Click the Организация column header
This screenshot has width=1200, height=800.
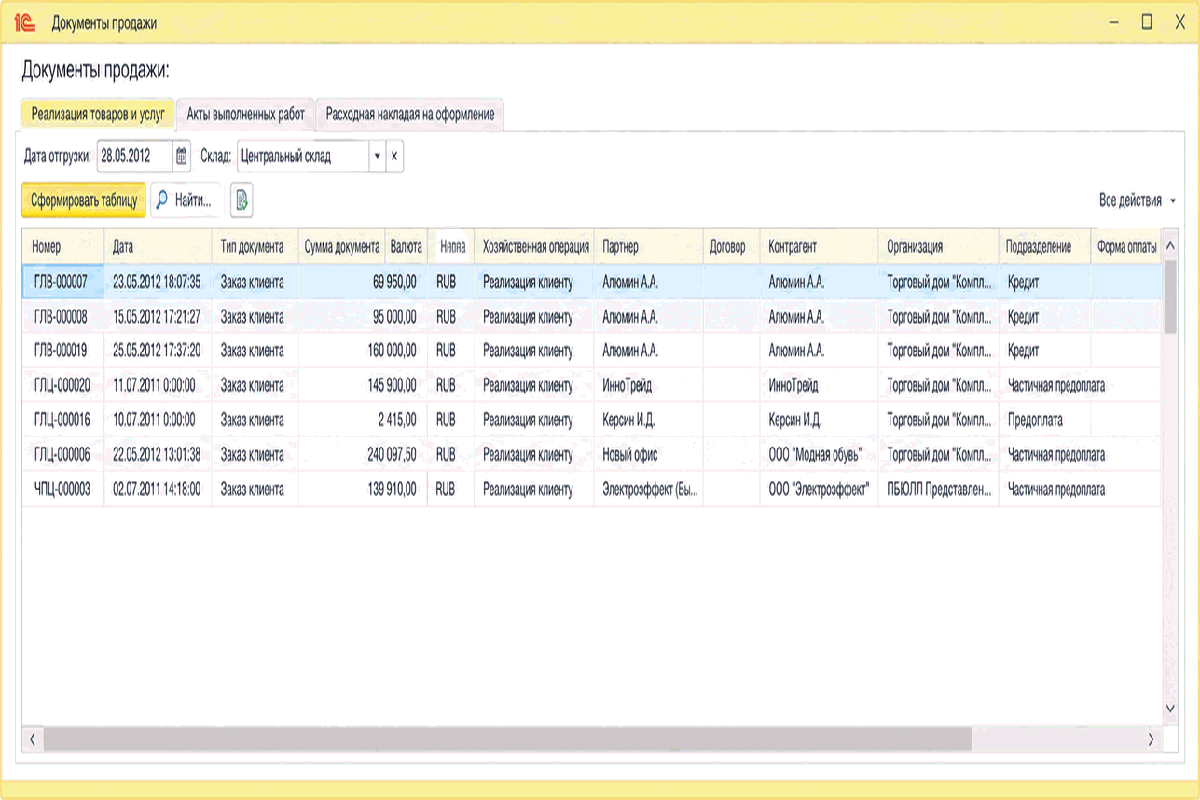tap(938, 246)
